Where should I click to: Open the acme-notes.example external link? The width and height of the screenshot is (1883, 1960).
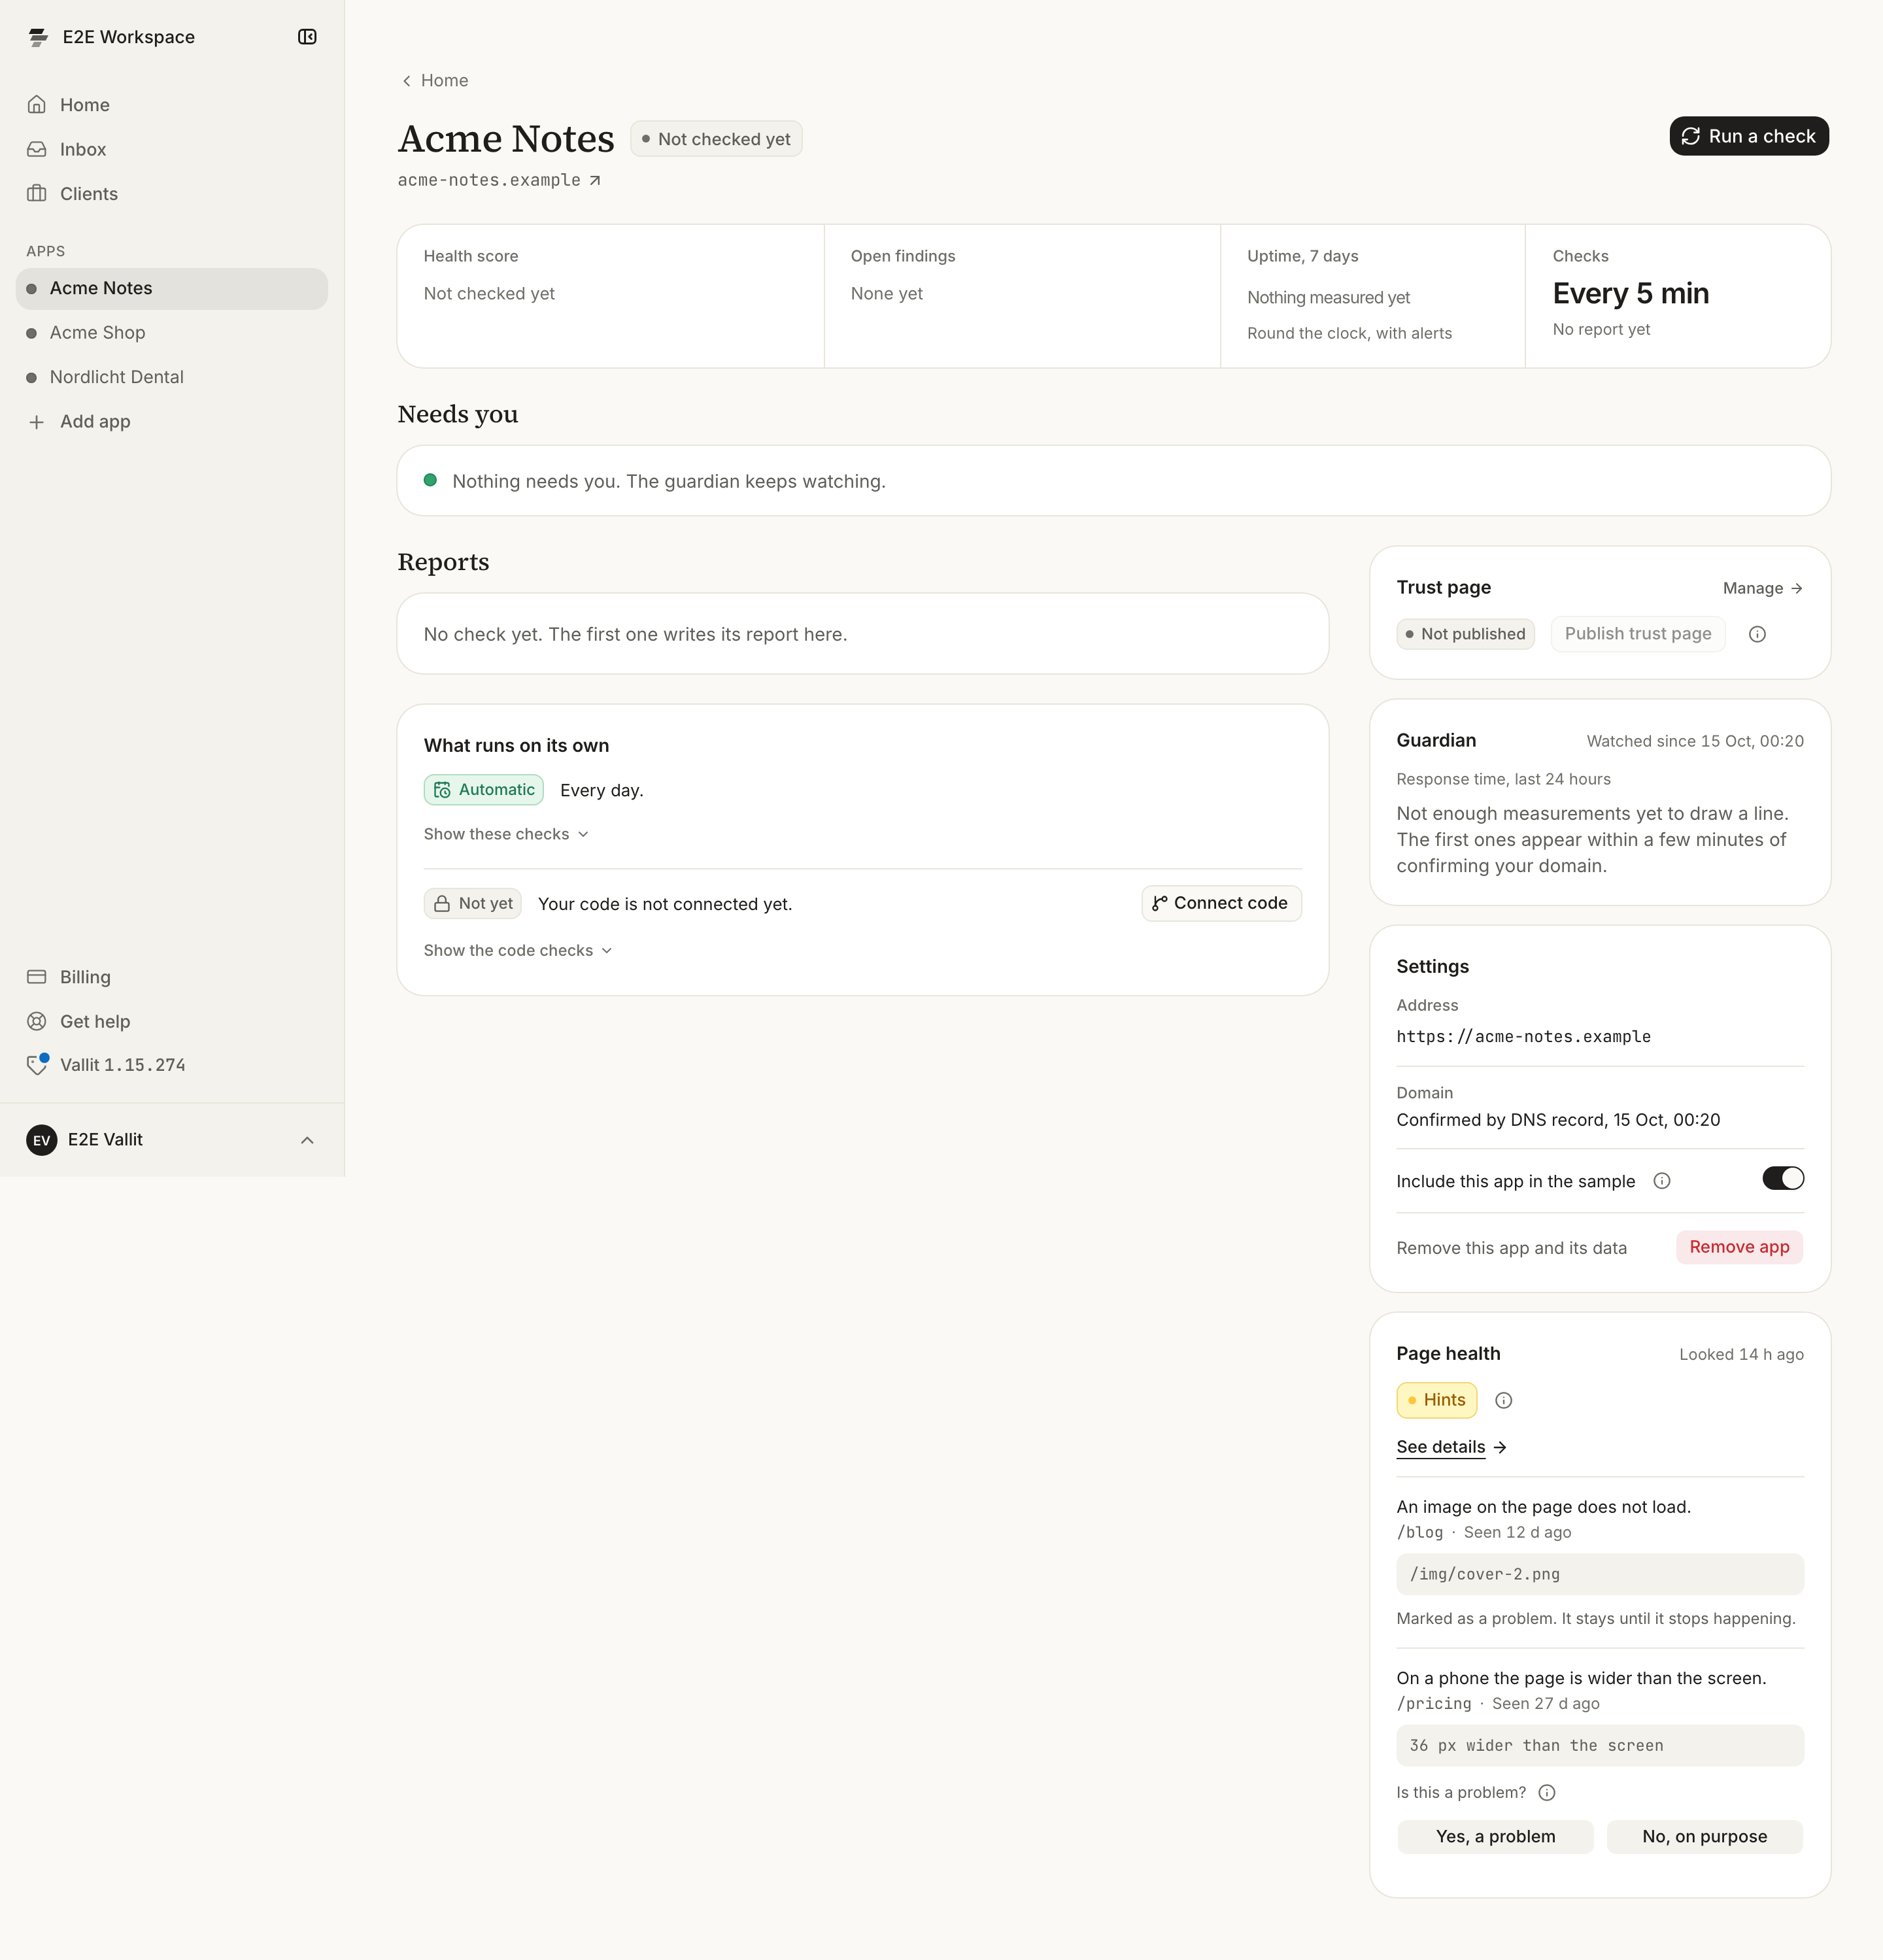tap(499, 180)
